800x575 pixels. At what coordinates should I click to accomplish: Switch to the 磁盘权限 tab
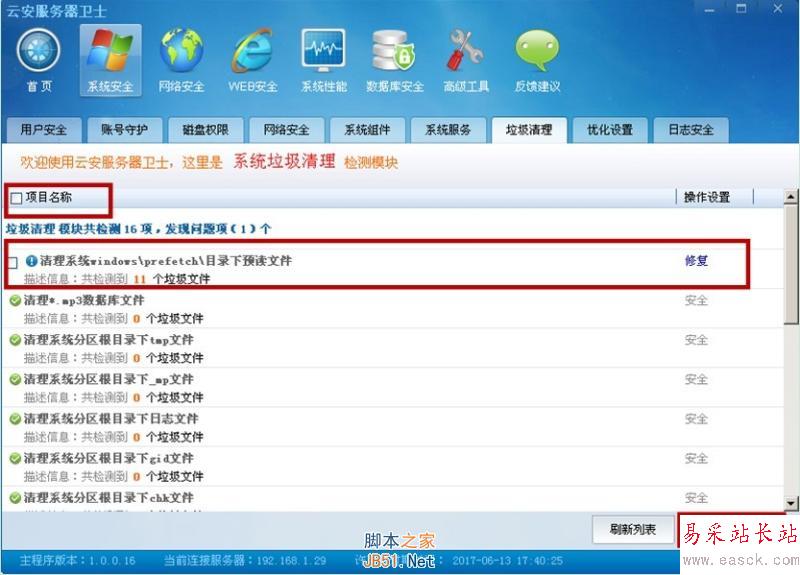click(x=206, y=130)
